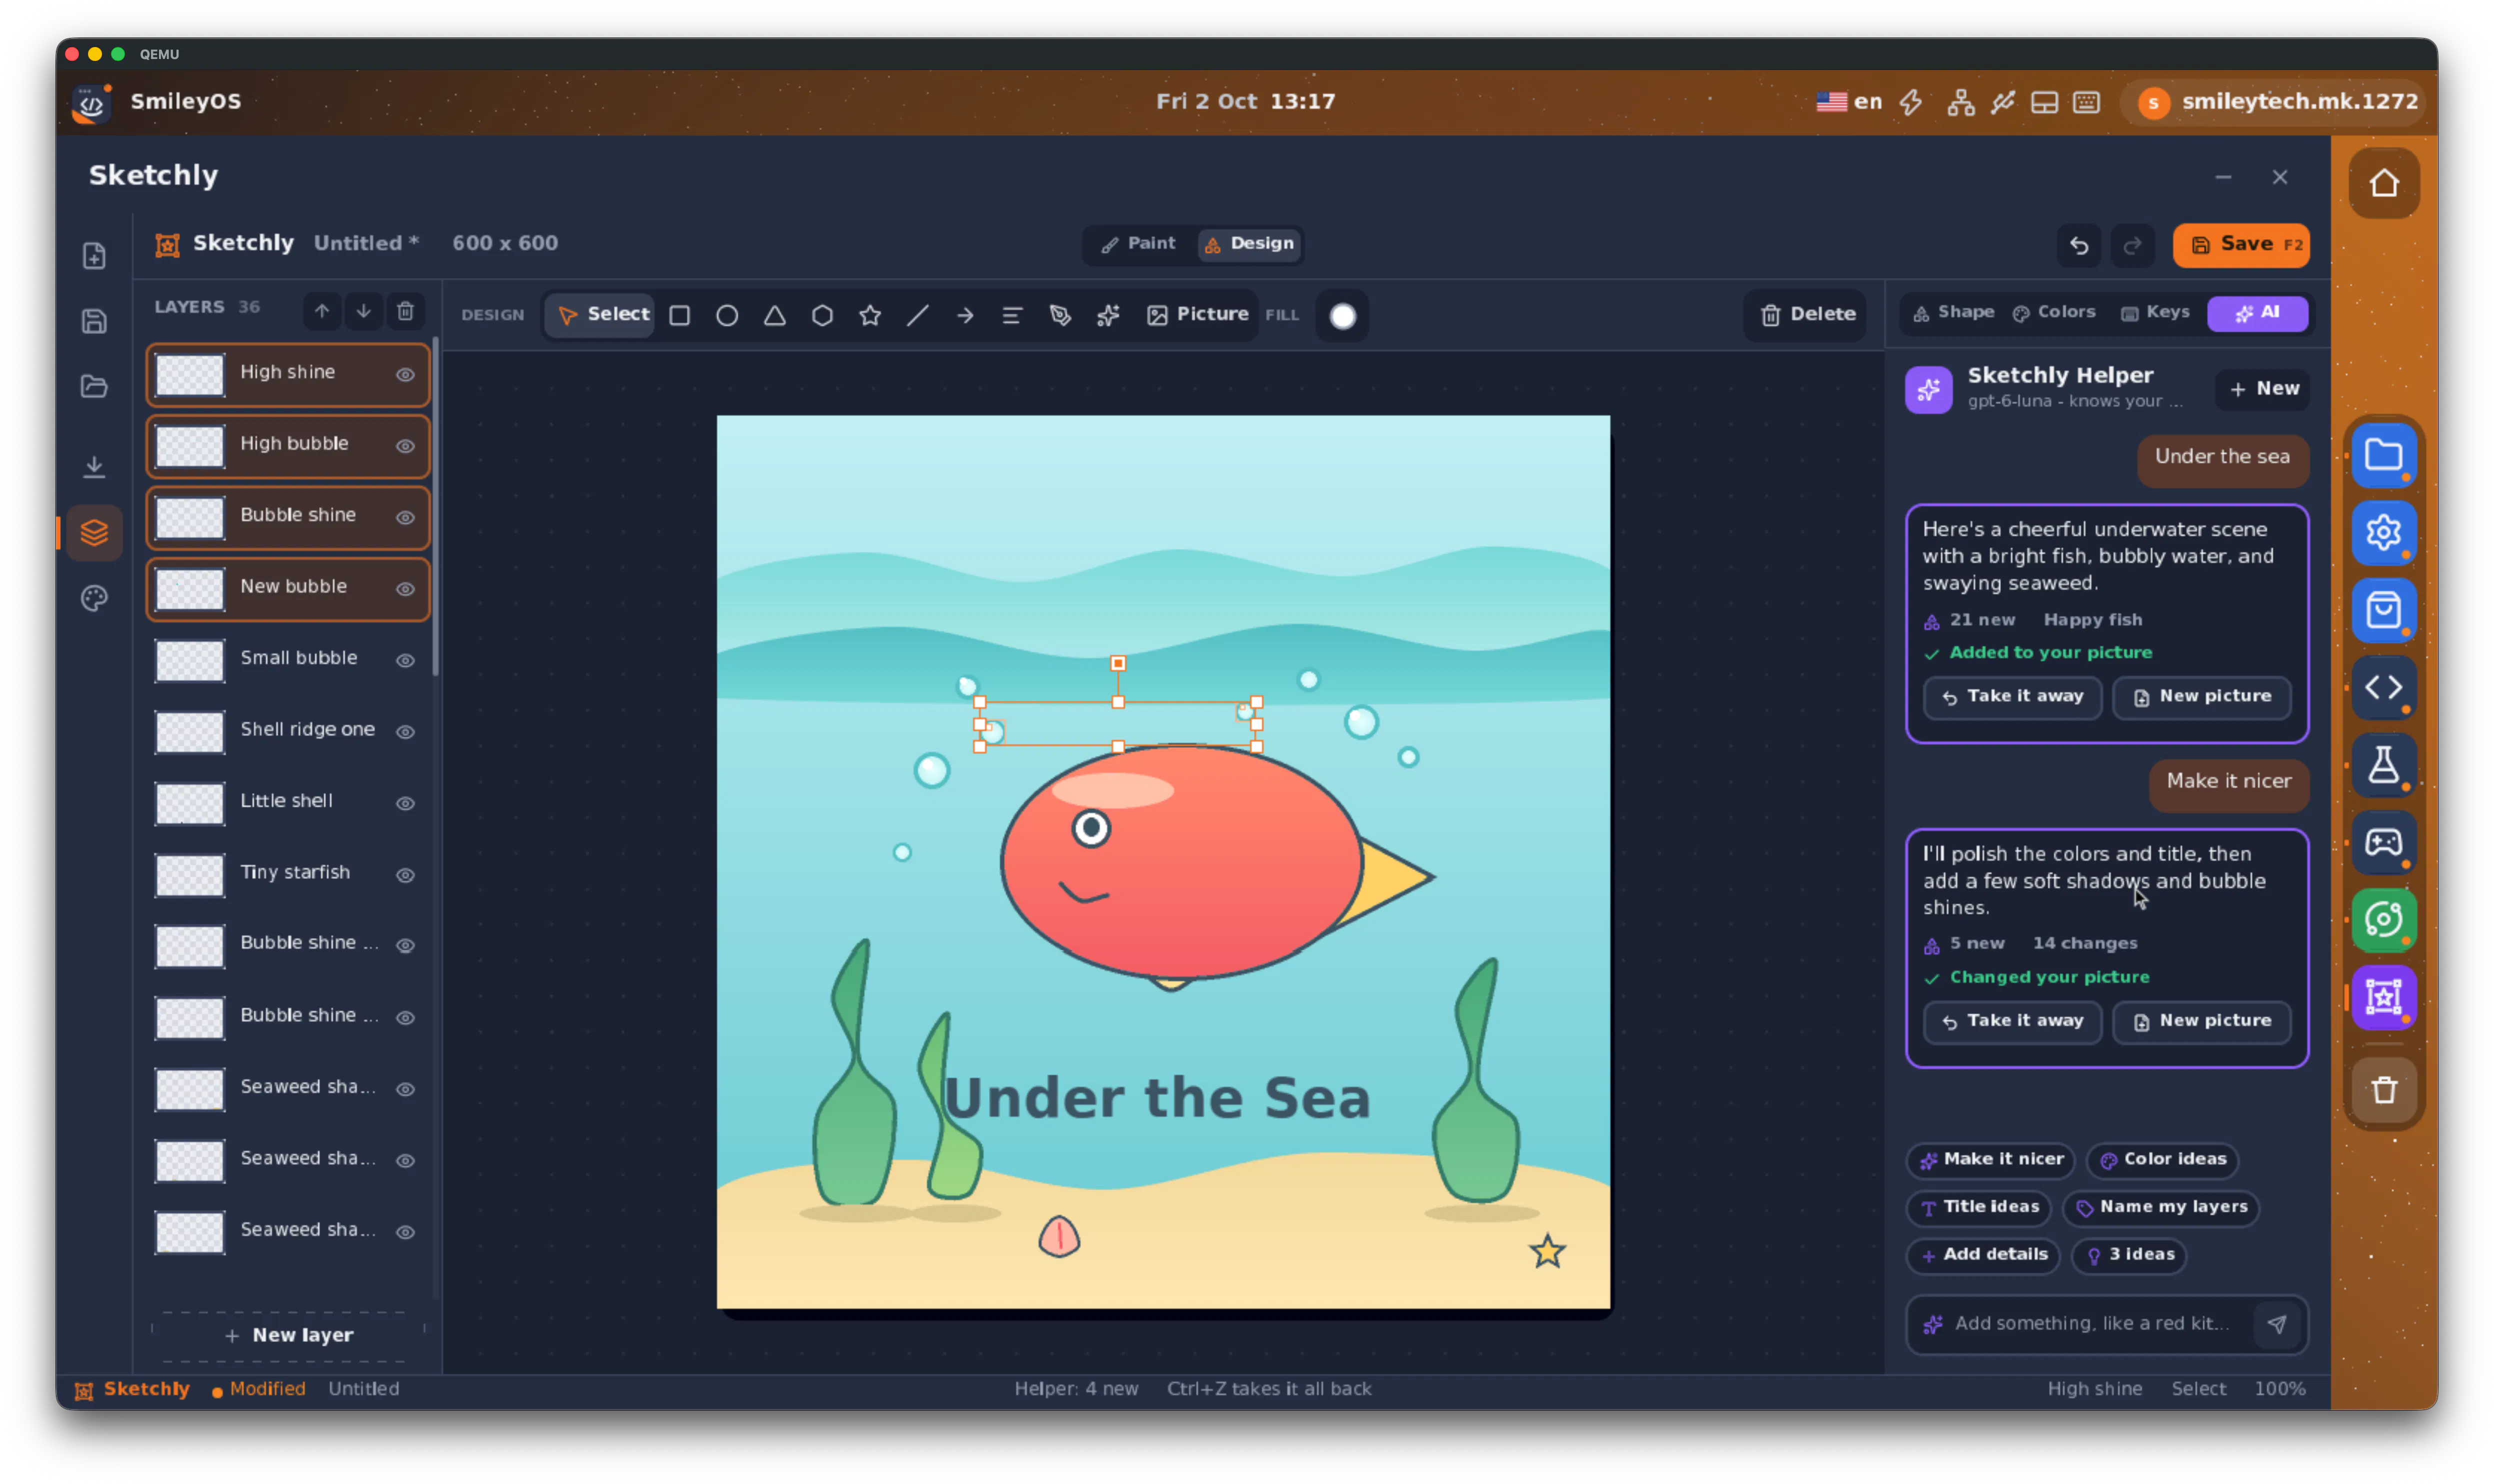Switch to Paint mode
2494x1484 pixels.
tap(1139, 243)
